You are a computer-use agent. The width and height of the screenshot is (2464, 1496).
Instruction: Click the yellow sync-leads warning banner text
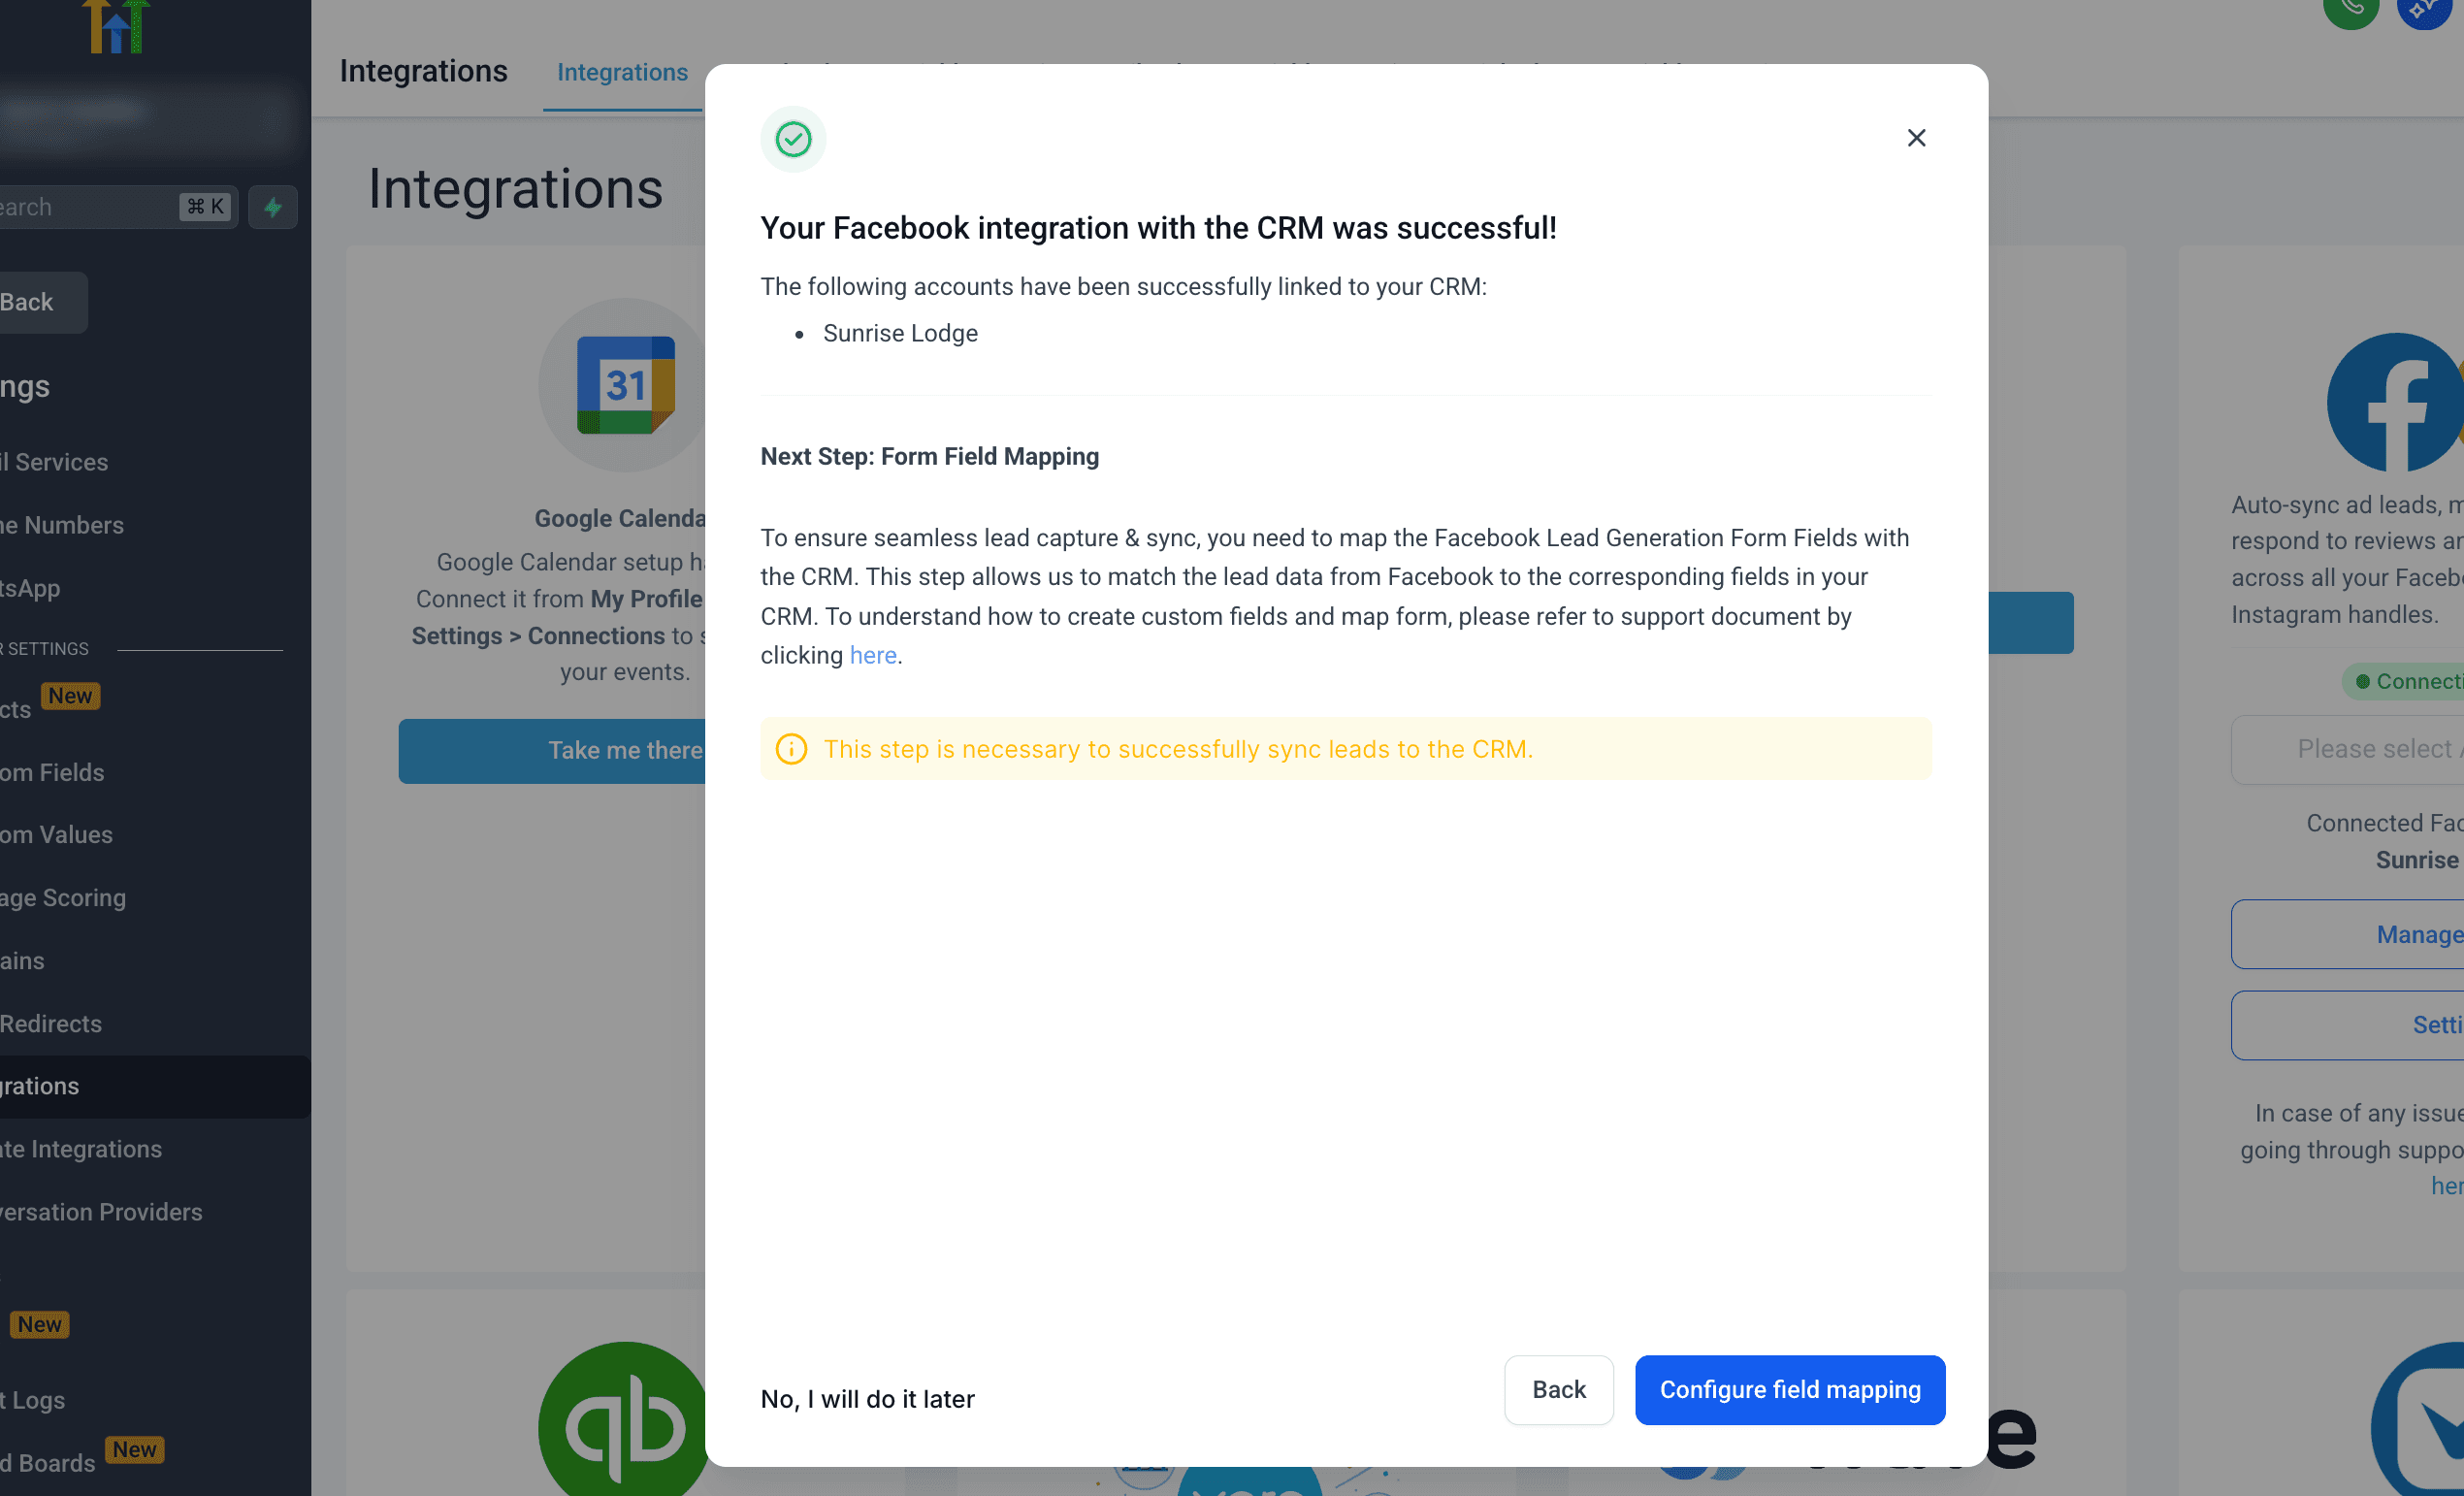coord(1178,749)
